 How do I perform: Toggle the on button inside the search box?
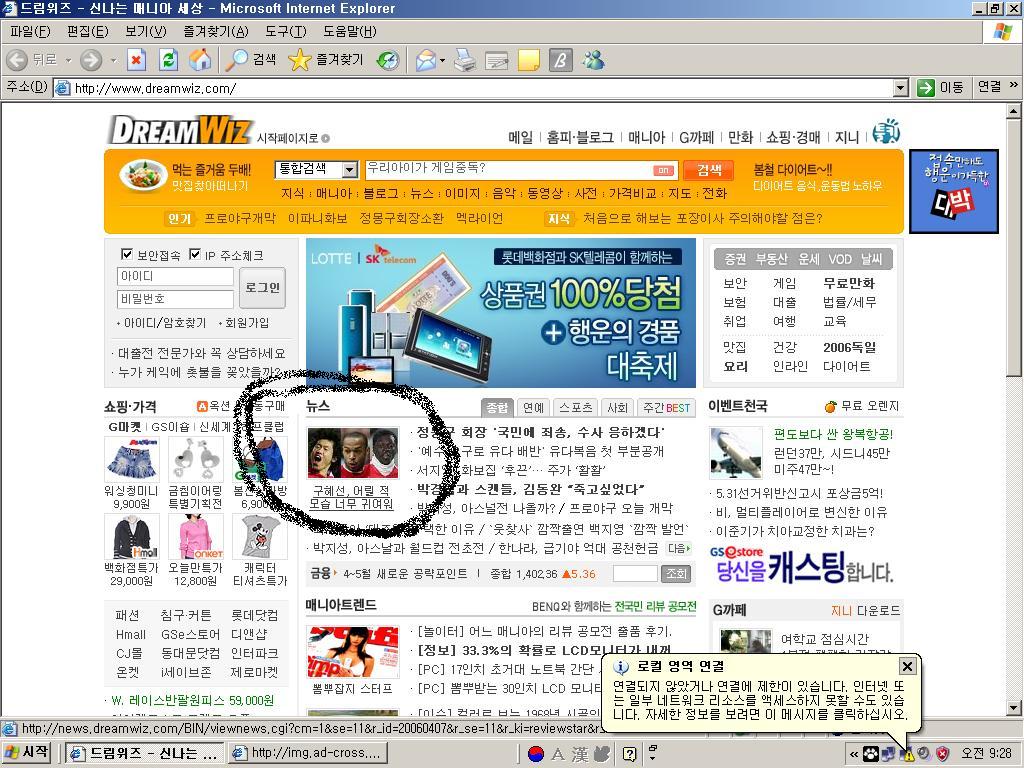(x=662, y=170)
